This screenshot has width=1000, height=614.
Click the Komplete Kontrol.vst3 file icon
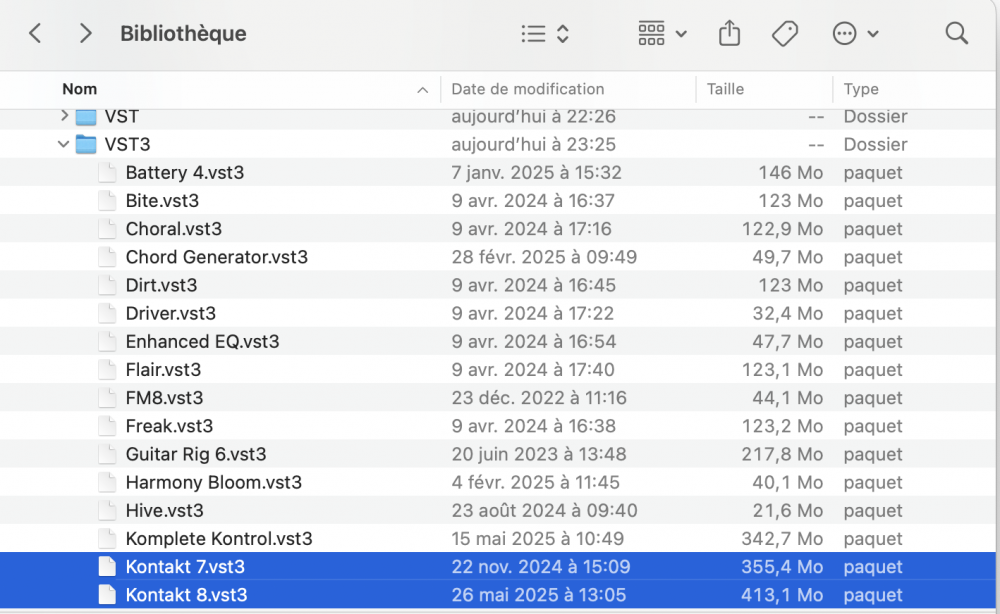point(107,538)
